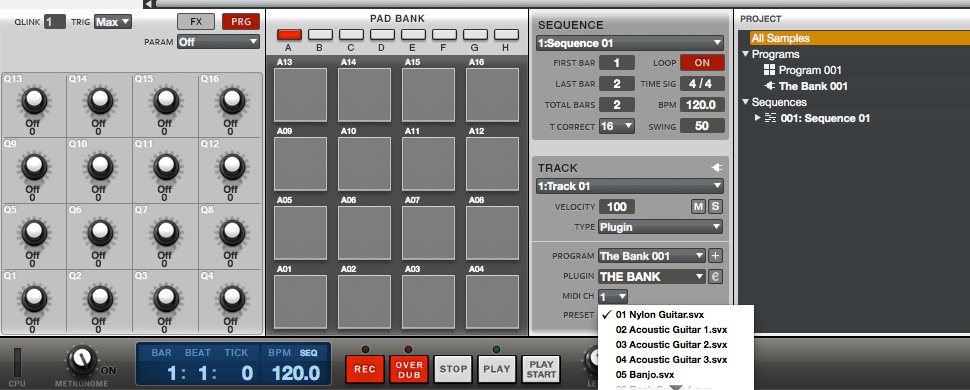The image size is (970, 390).
Task: Open the plugin editor 'e' icon
Action: [715, 276]
